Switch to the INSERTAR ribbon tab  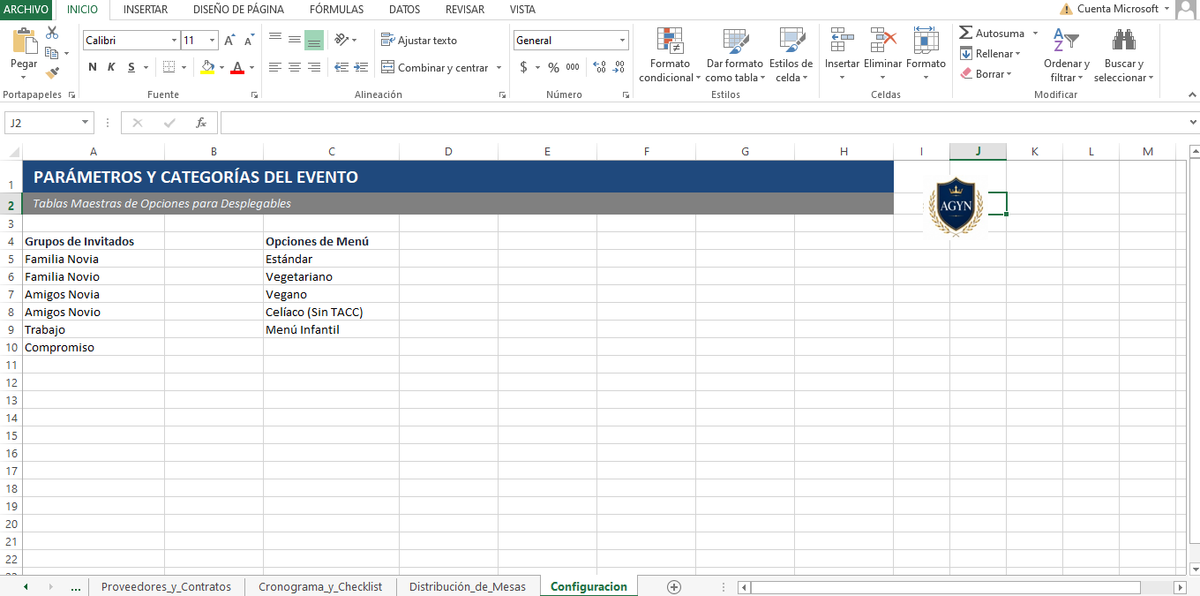click(145, 9)
